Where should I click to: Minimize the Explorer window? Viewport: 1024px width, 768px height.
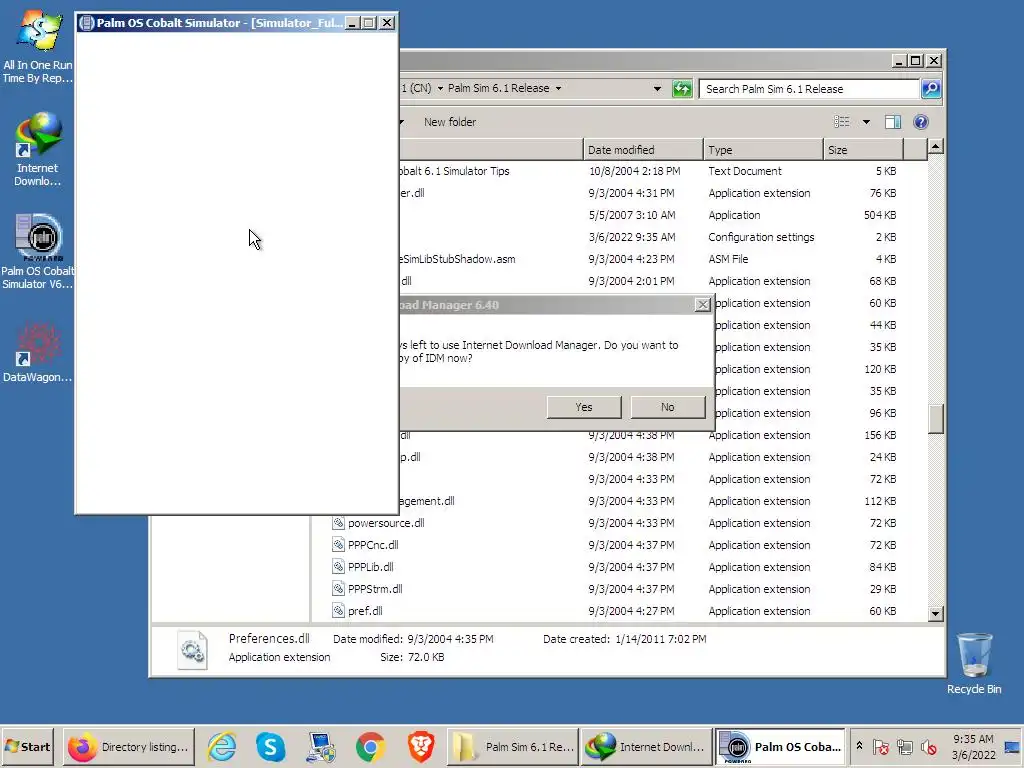tap(899, 61)
